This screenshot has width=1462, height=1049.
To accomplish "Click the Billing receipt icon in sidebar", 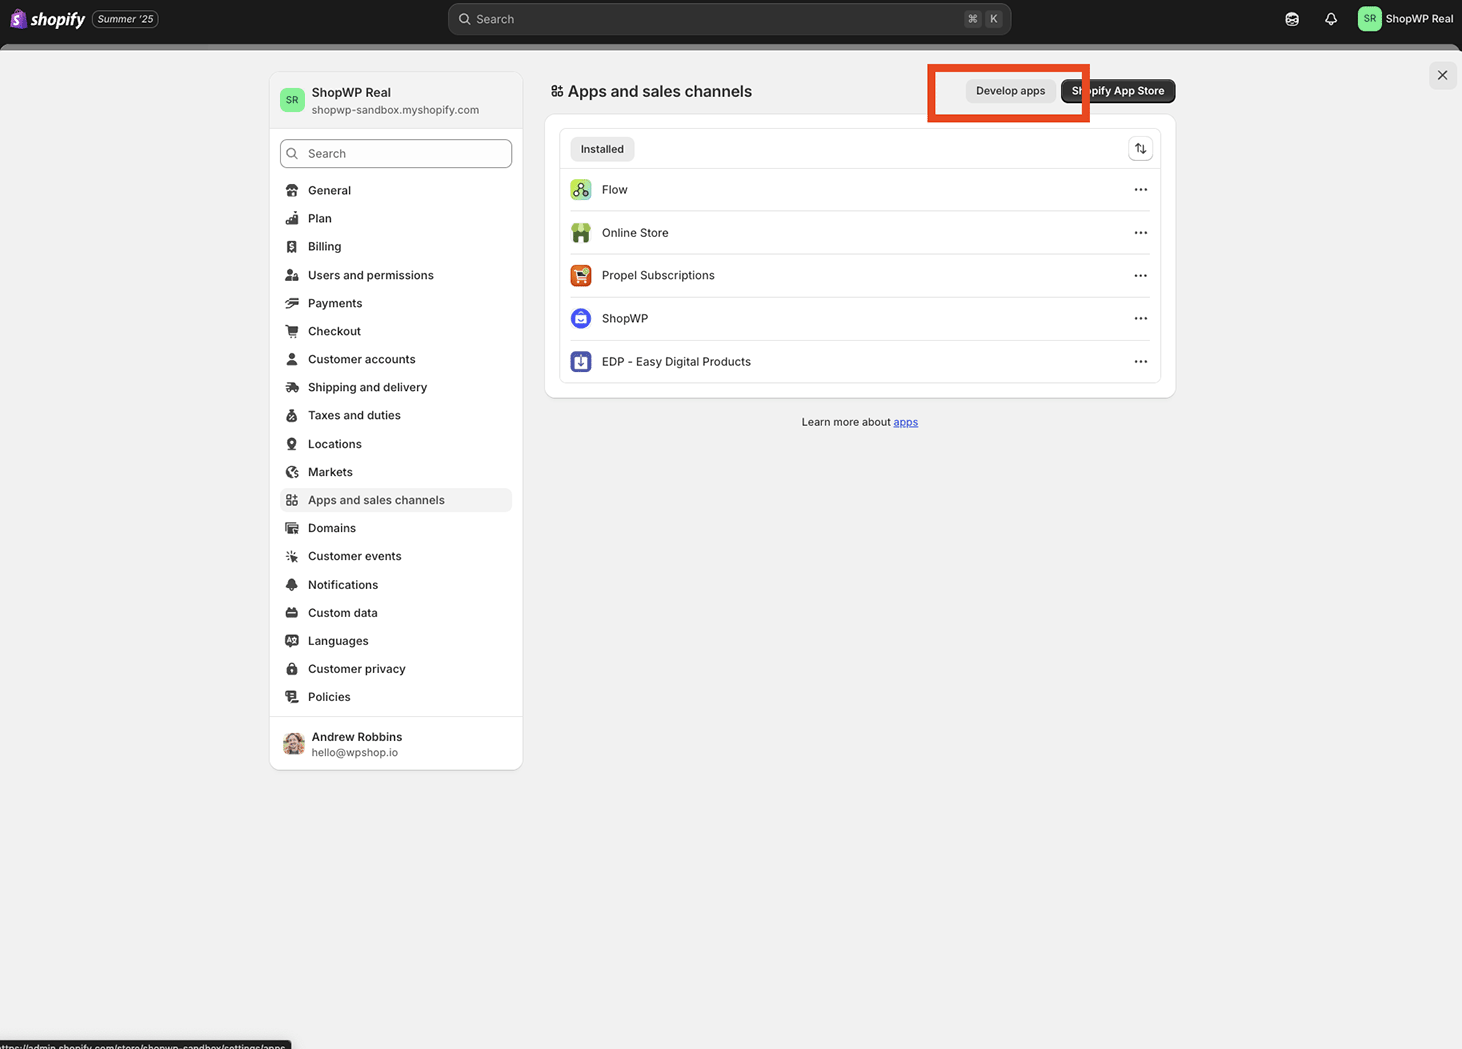I will [292, 246].
